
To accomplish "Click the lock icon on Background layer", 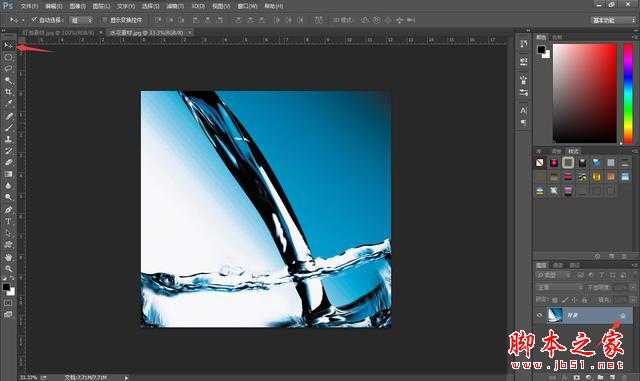I will pyautogui.click(x=622, y=316).
